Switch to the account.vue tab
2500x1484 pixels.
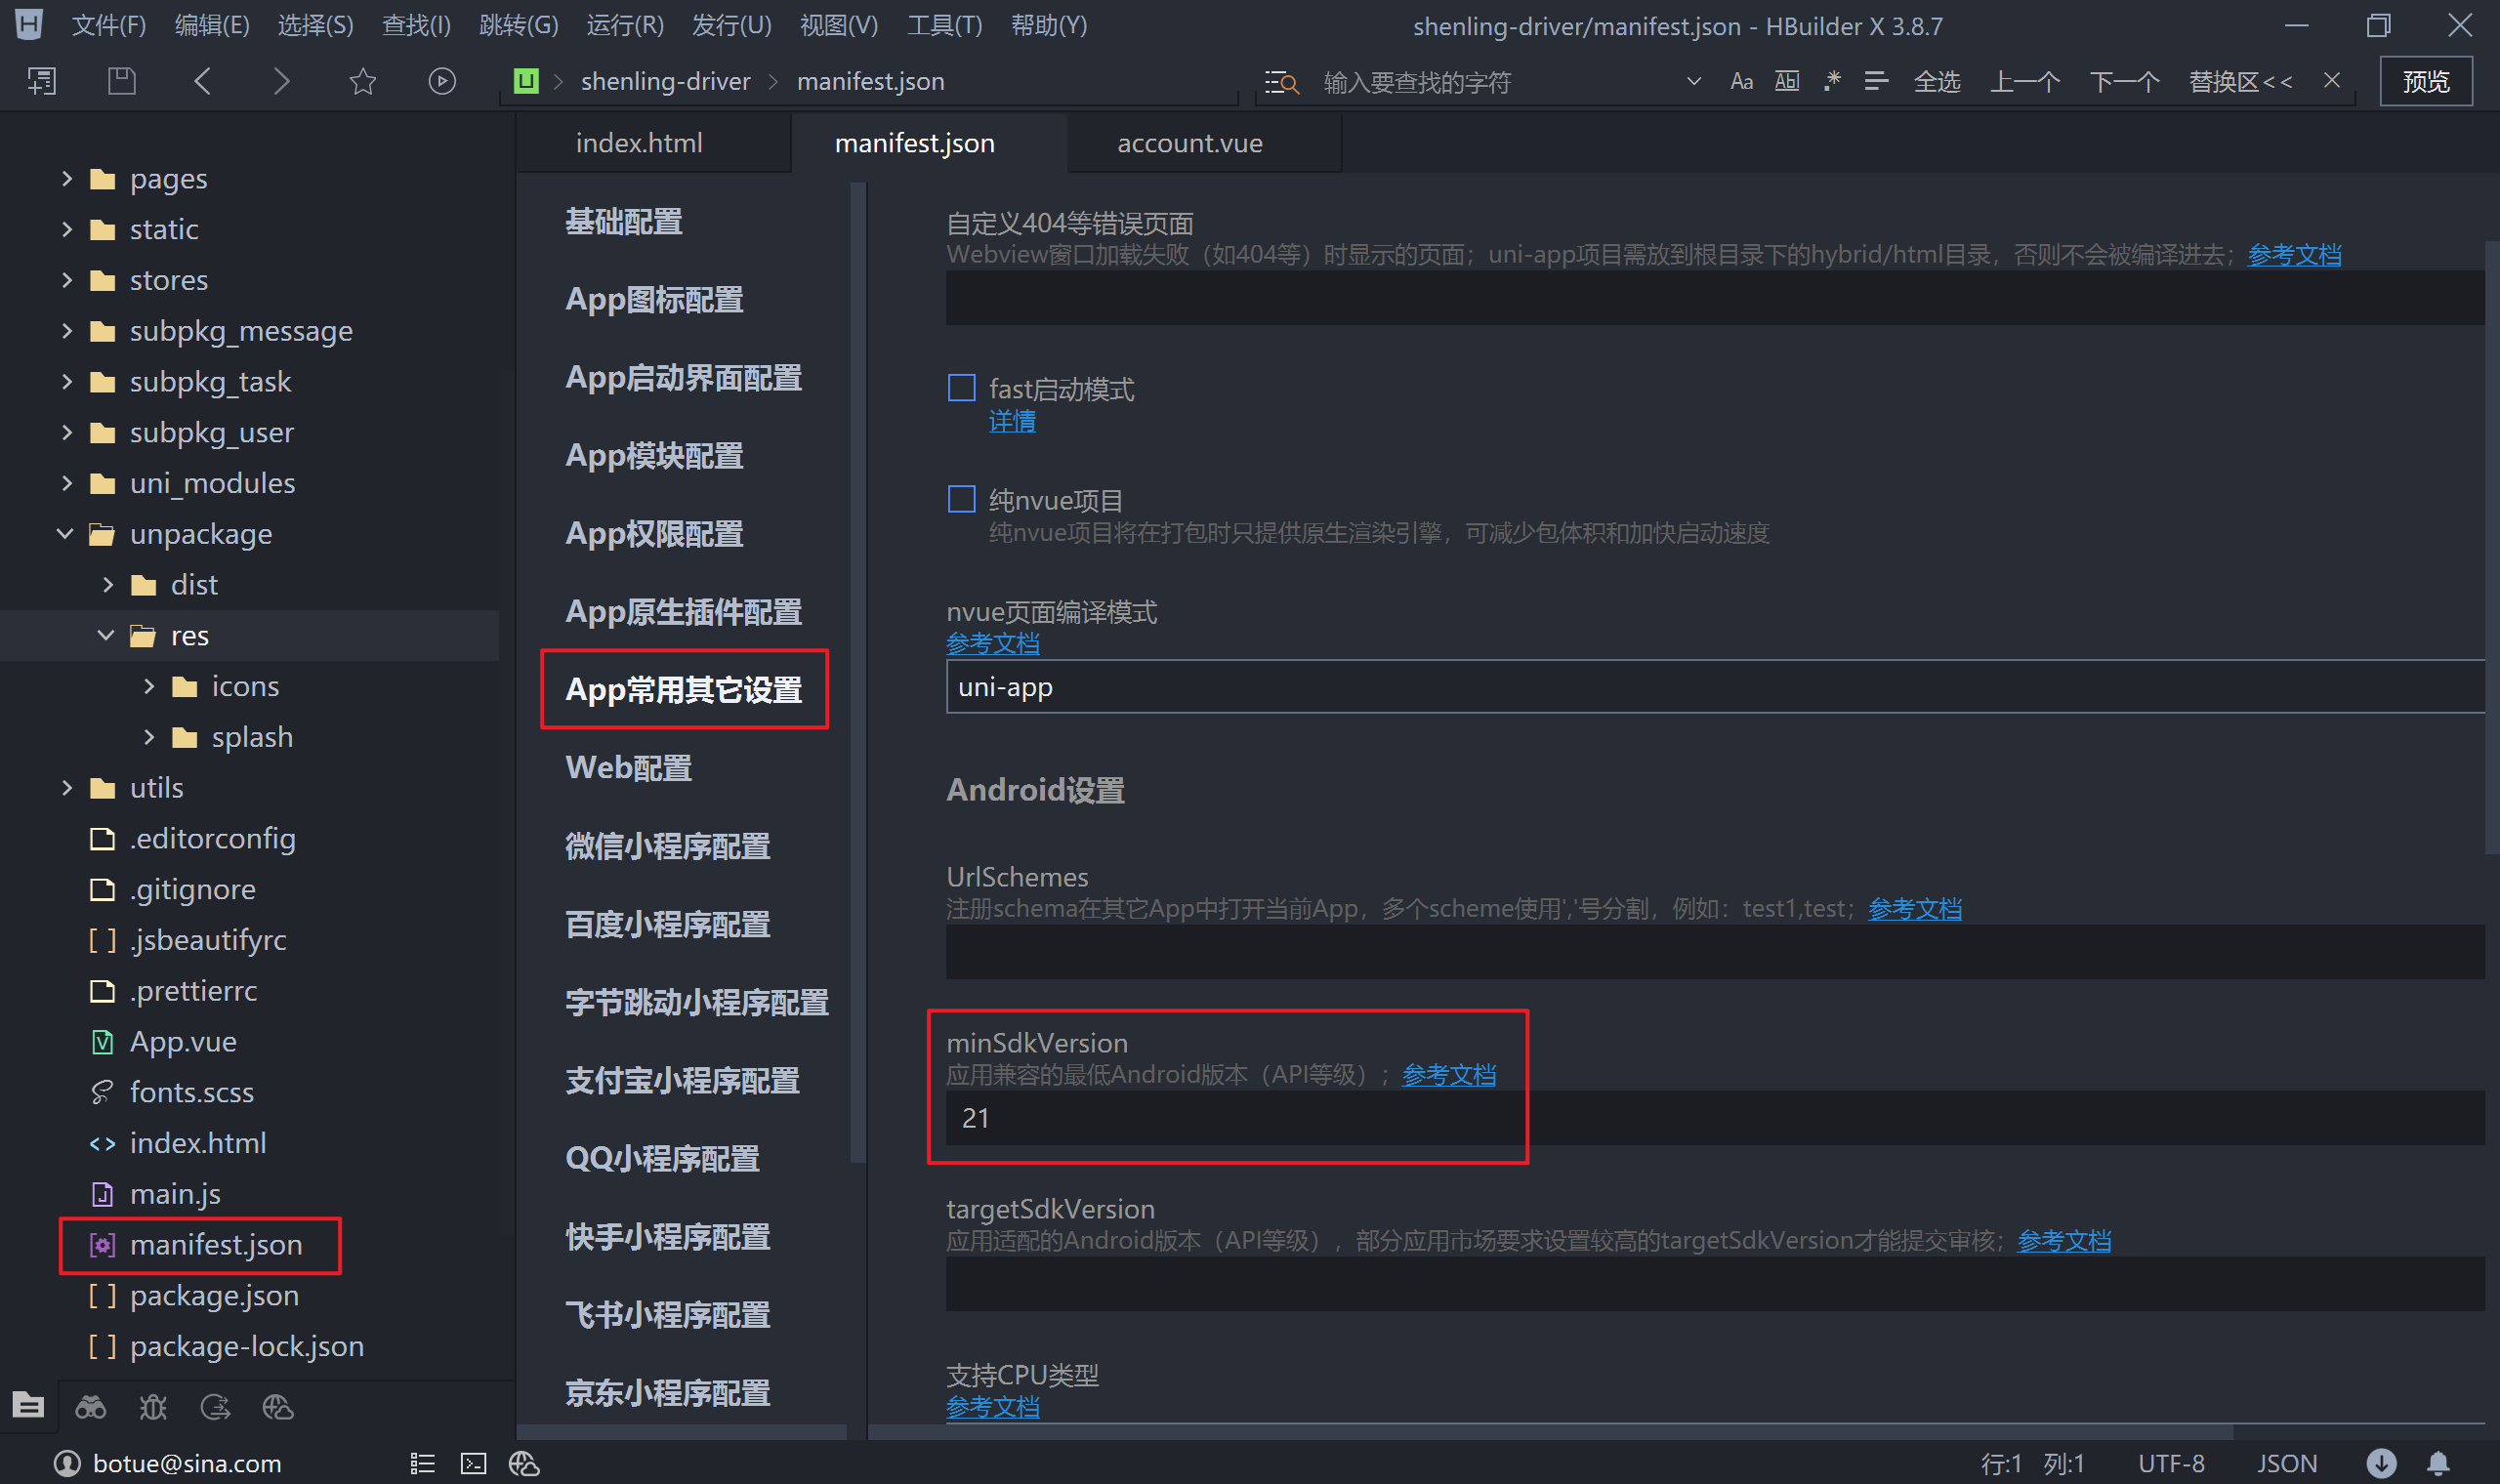[x=1189, y=143]
